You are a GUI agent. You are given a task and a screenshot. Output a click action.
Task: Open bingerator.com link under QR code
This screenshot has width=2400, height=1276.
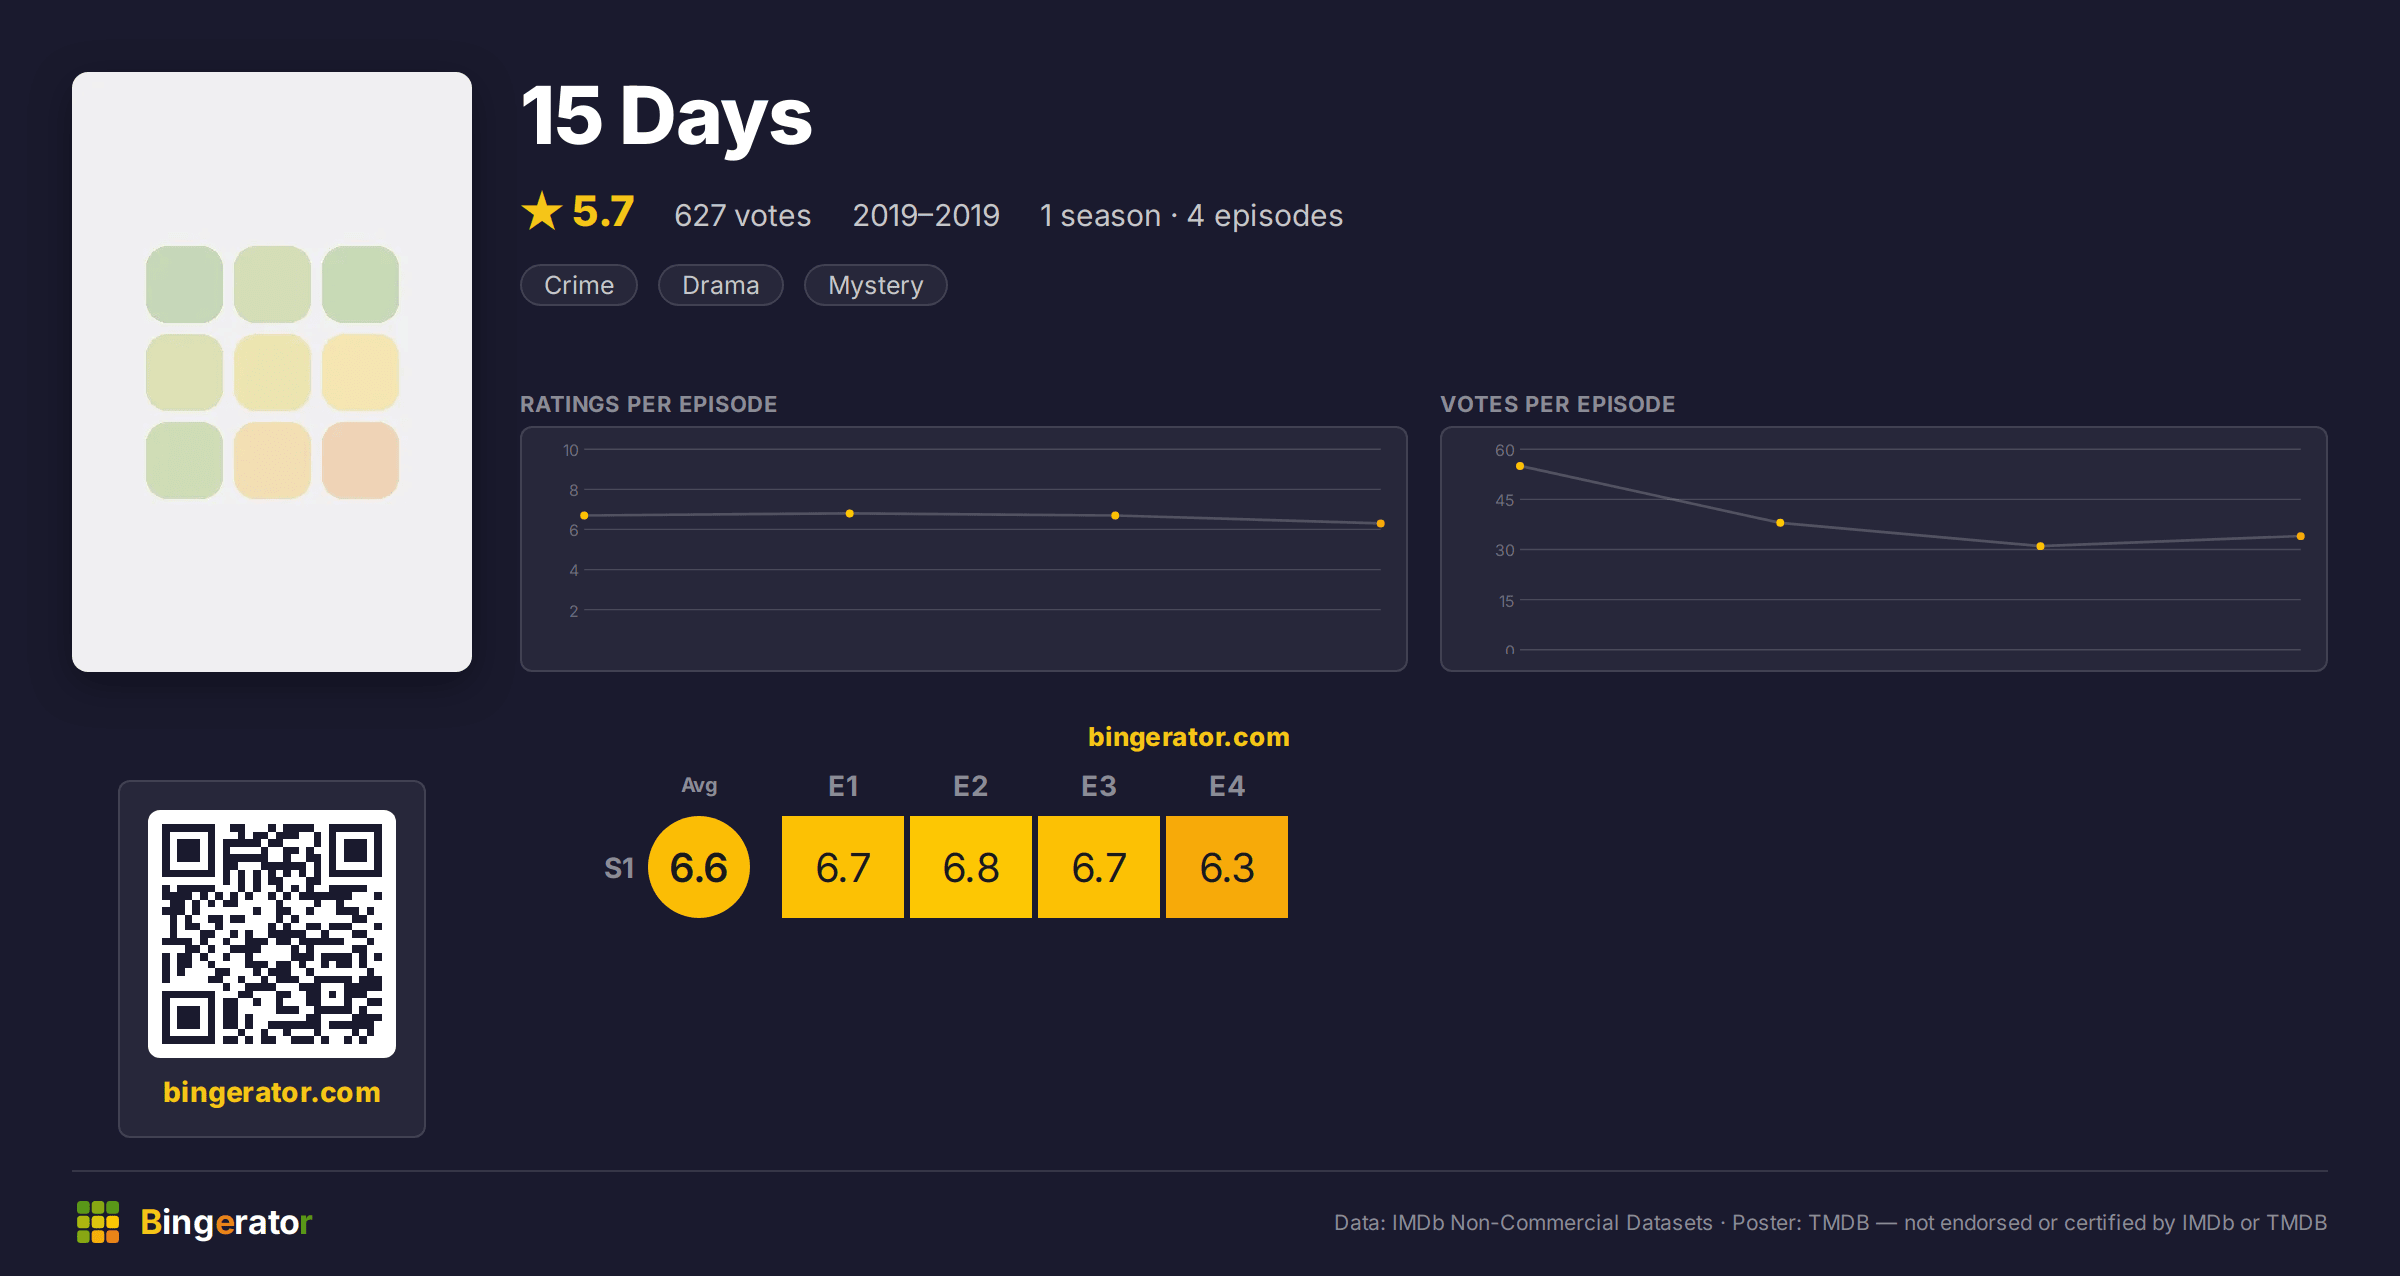coord(272,1092)
